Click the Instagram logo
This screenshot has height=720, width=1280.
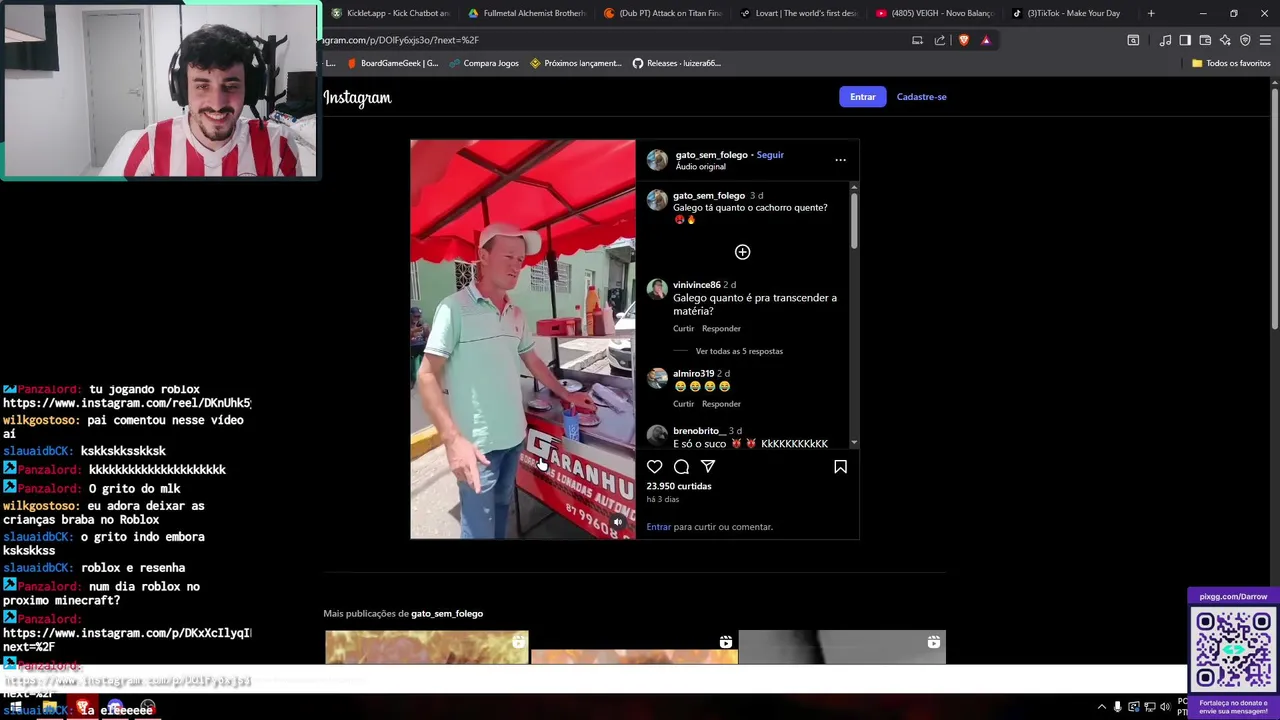pyautogui.click(x=357, y=97)
